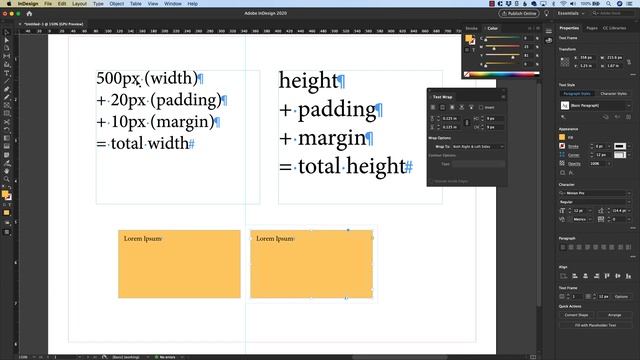
Task: Click the second Lorem Ipsum orange frame
Action: pos(311,264)
